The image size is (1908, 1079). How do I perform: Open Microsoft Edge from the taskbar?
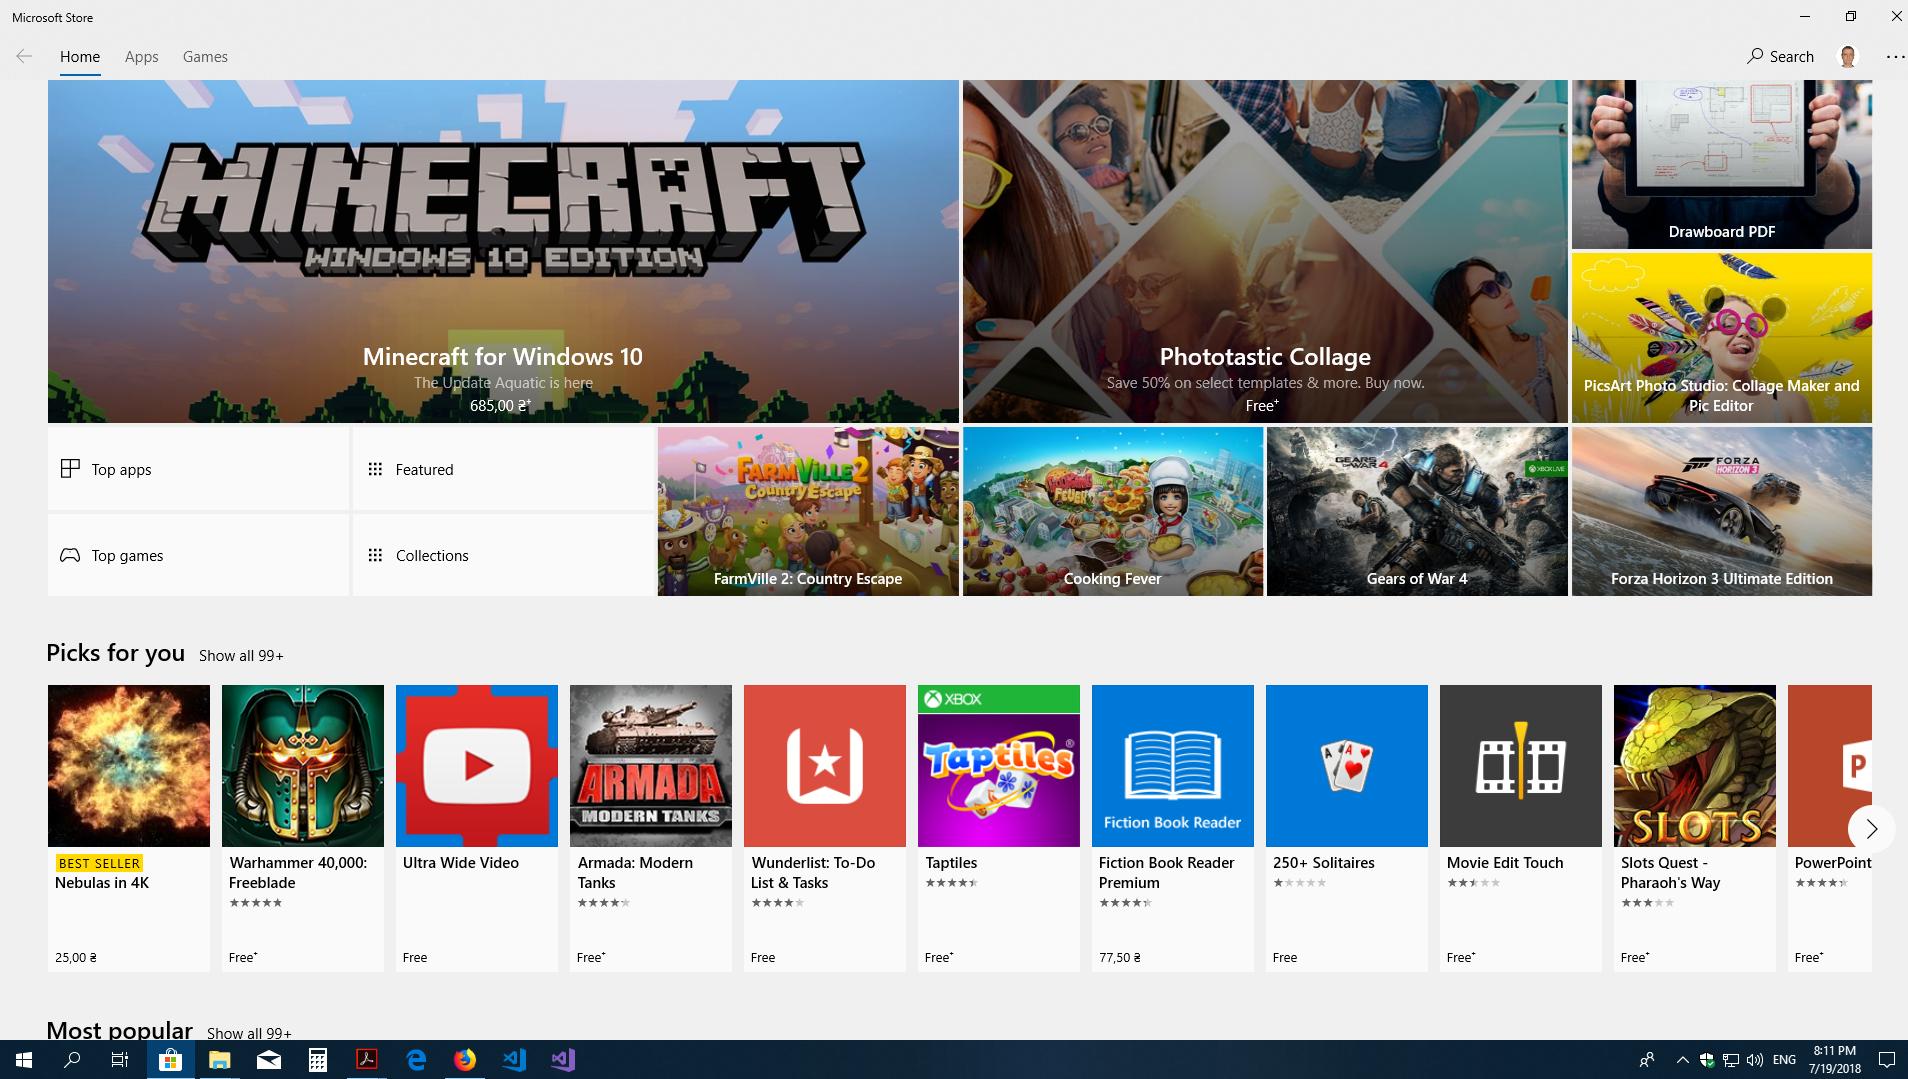tap(416, 1060)
